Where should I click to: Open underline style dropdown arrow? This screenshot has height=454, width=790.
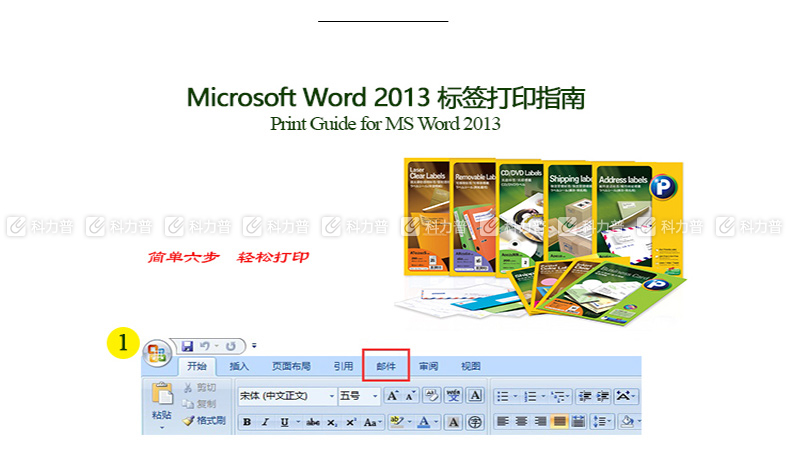tap(298, 422)
